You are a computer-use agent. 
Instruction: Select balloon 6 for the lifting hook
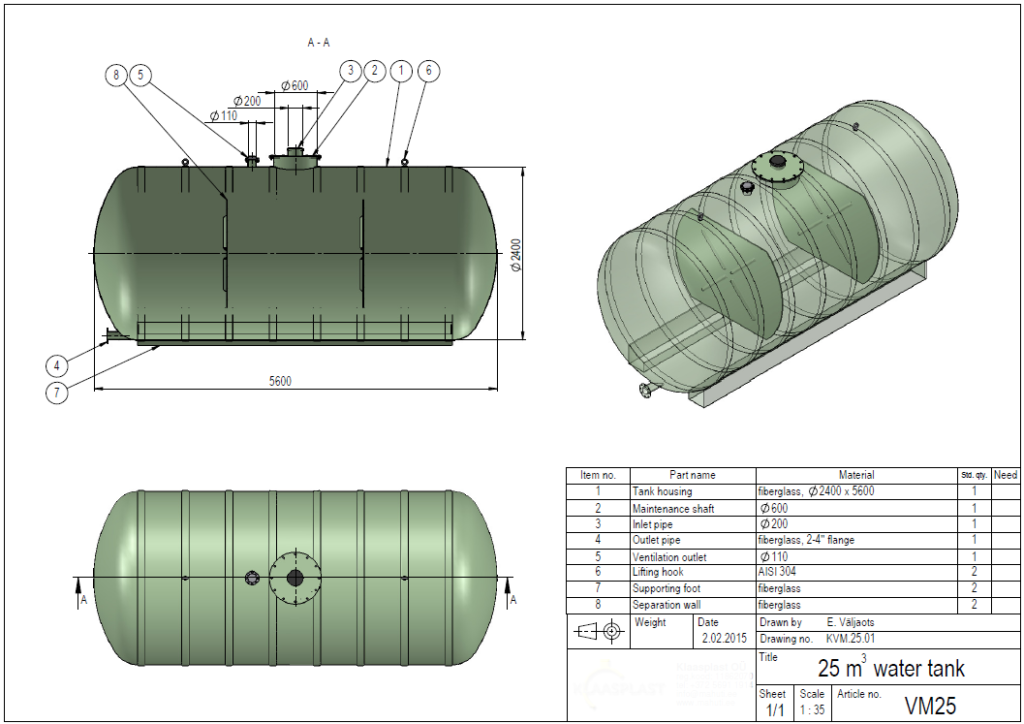pyautogui.click(x=428, y=70)
